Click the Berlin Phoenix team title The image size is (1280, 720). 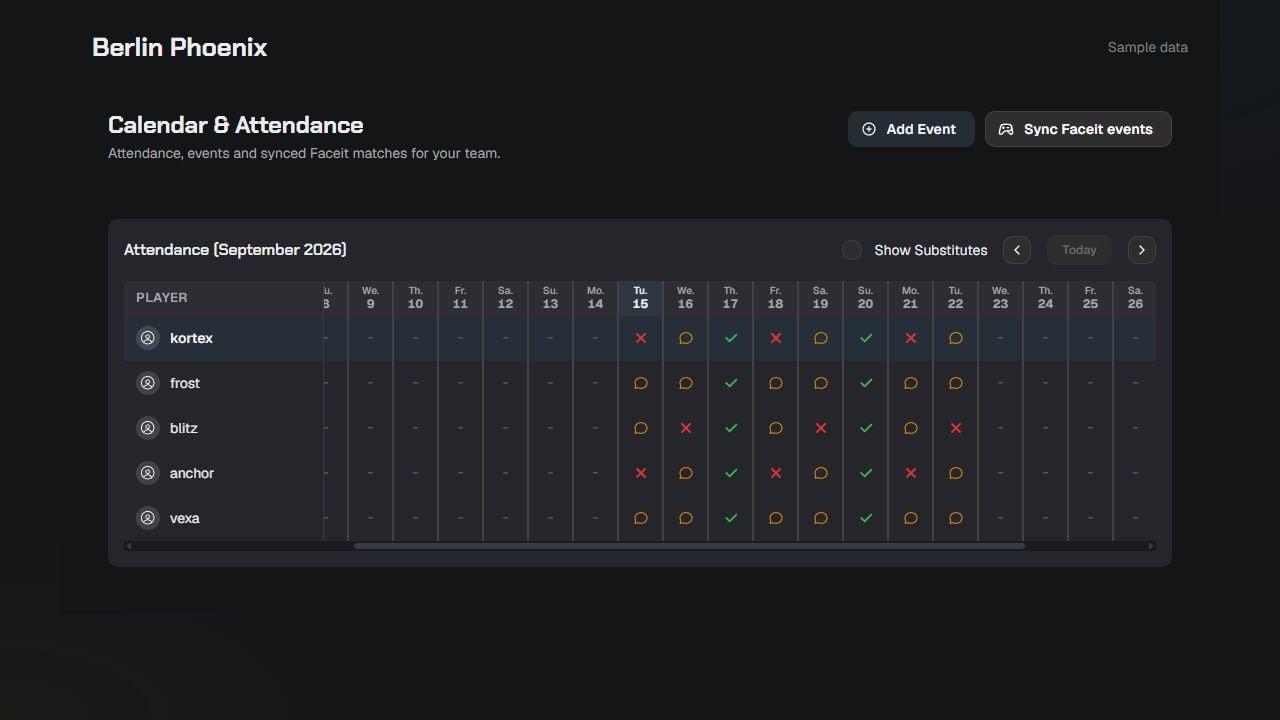(180, 47)
